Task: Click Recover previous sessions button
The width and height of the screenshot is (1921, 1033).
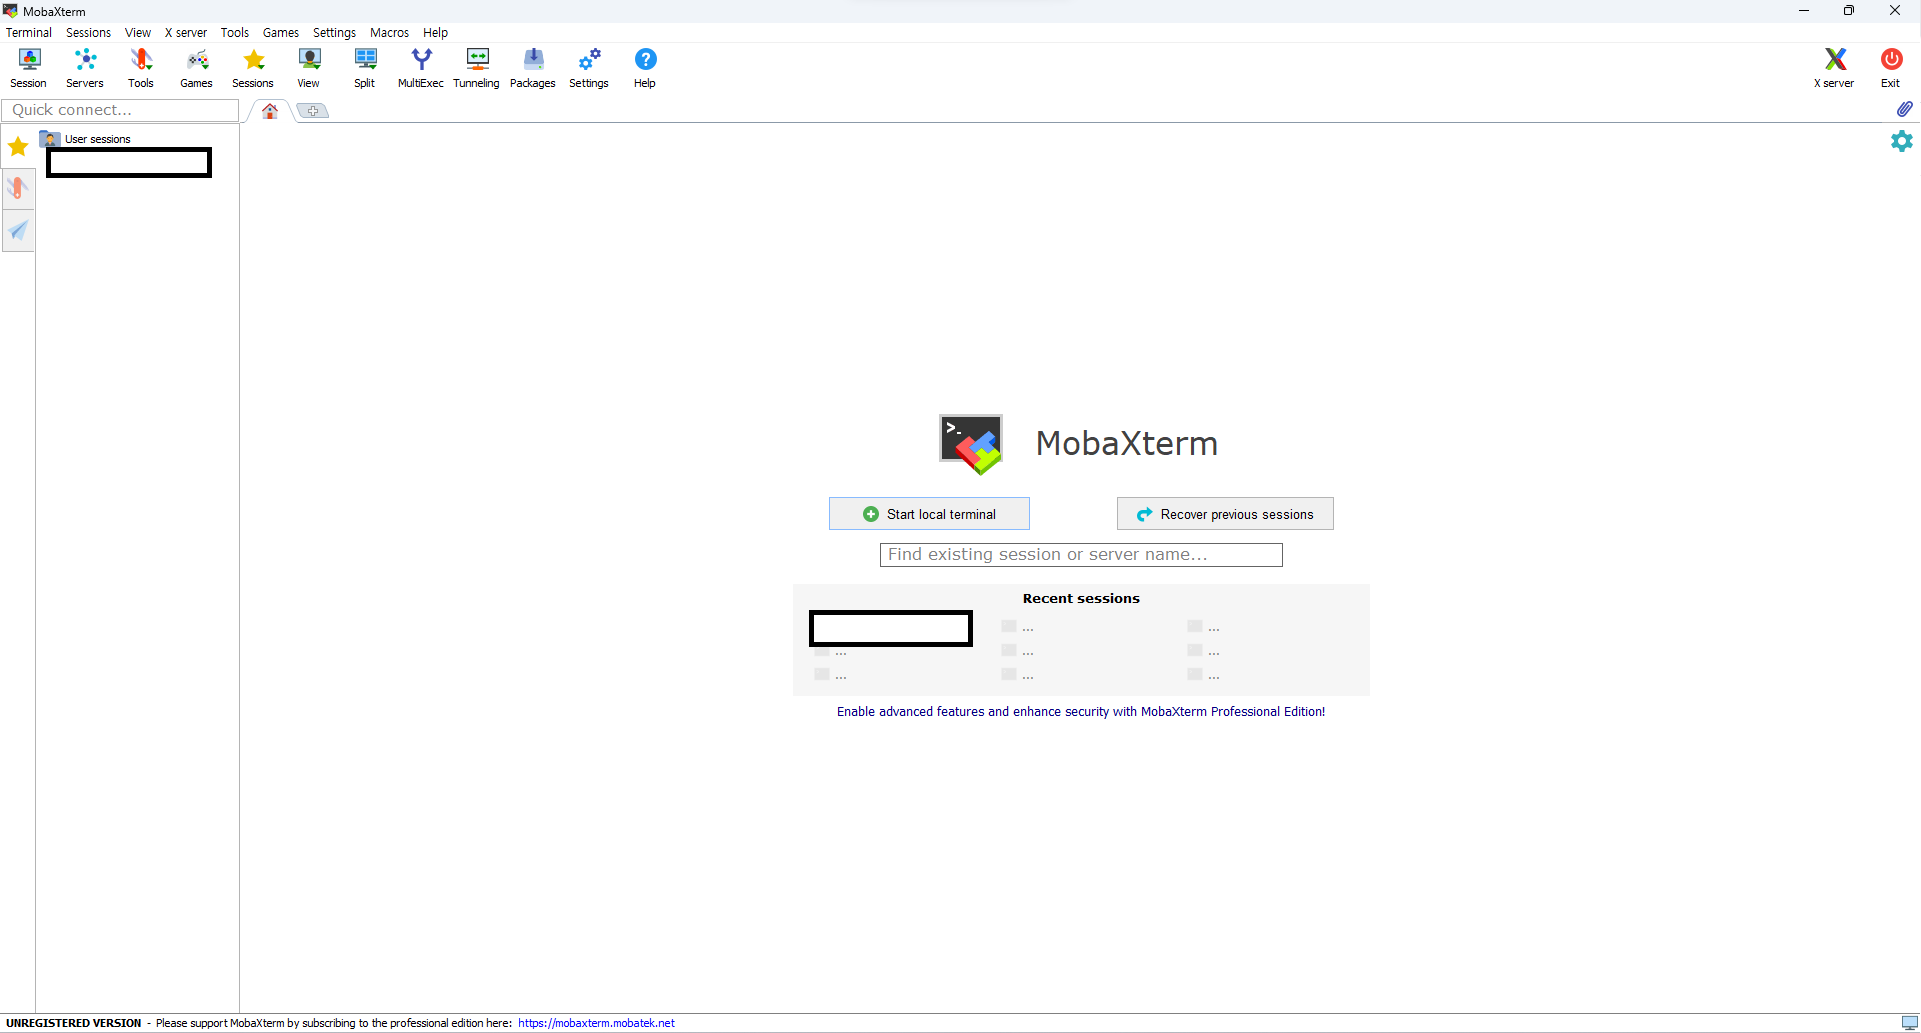Action: tap(1225, 514)
